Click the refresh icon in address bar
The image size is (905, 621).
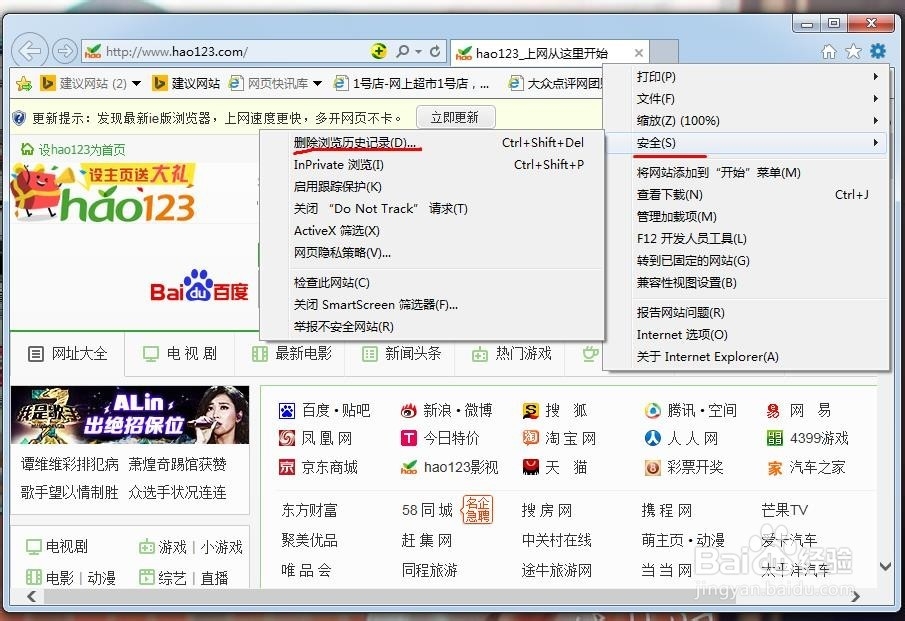click(x=435, y=51)
